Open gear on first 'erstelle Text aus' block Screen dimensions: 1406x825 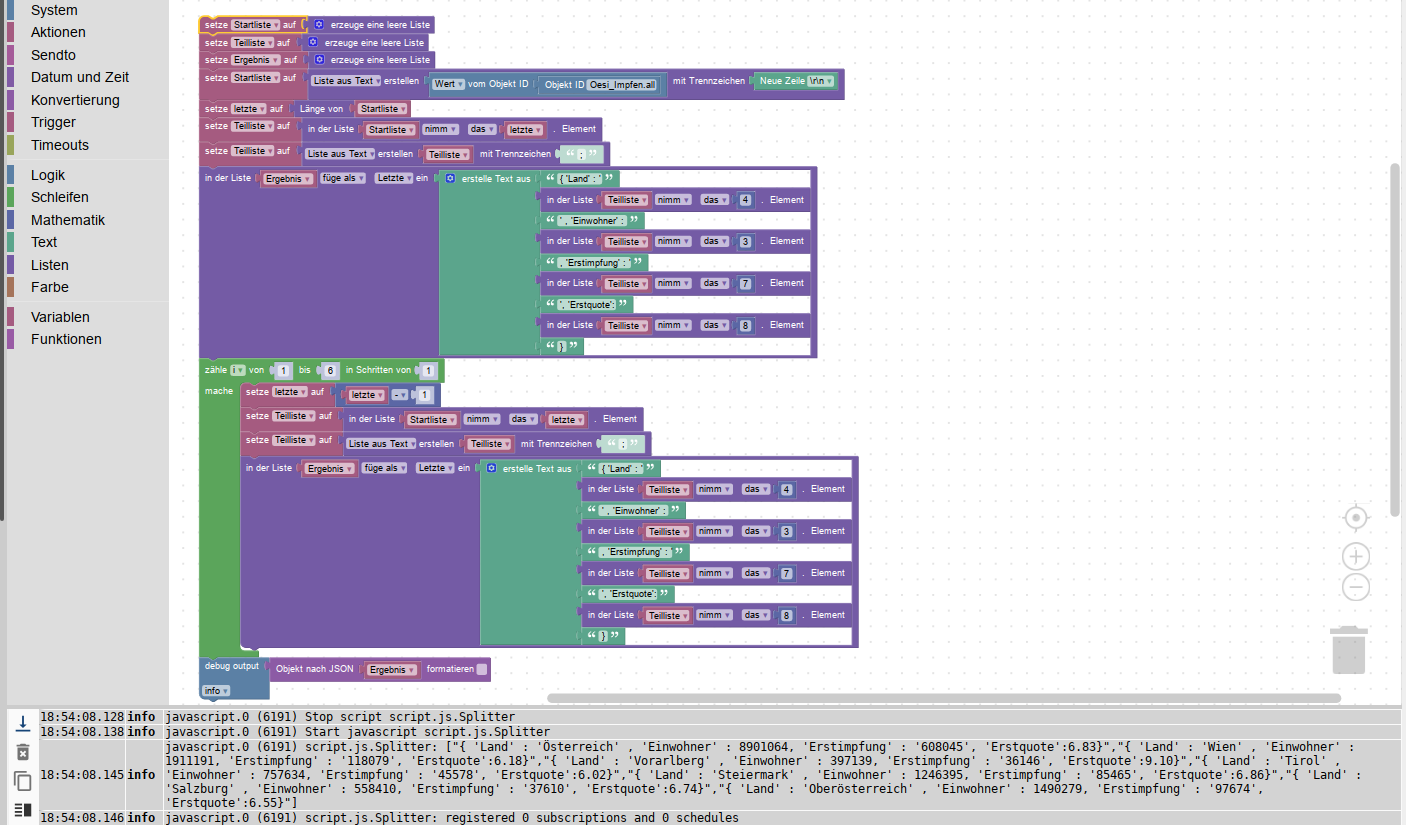(451, 178)
